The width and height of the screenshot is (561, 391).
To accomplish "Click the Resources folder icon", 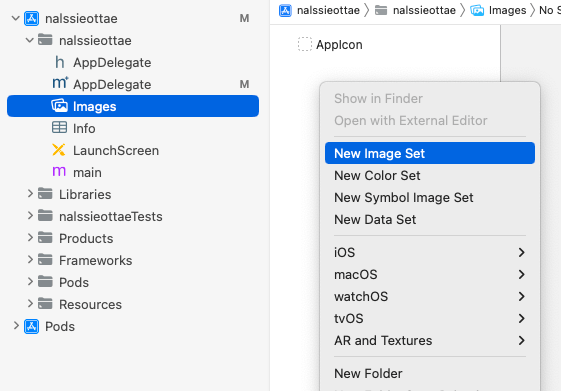I will 45,304.
